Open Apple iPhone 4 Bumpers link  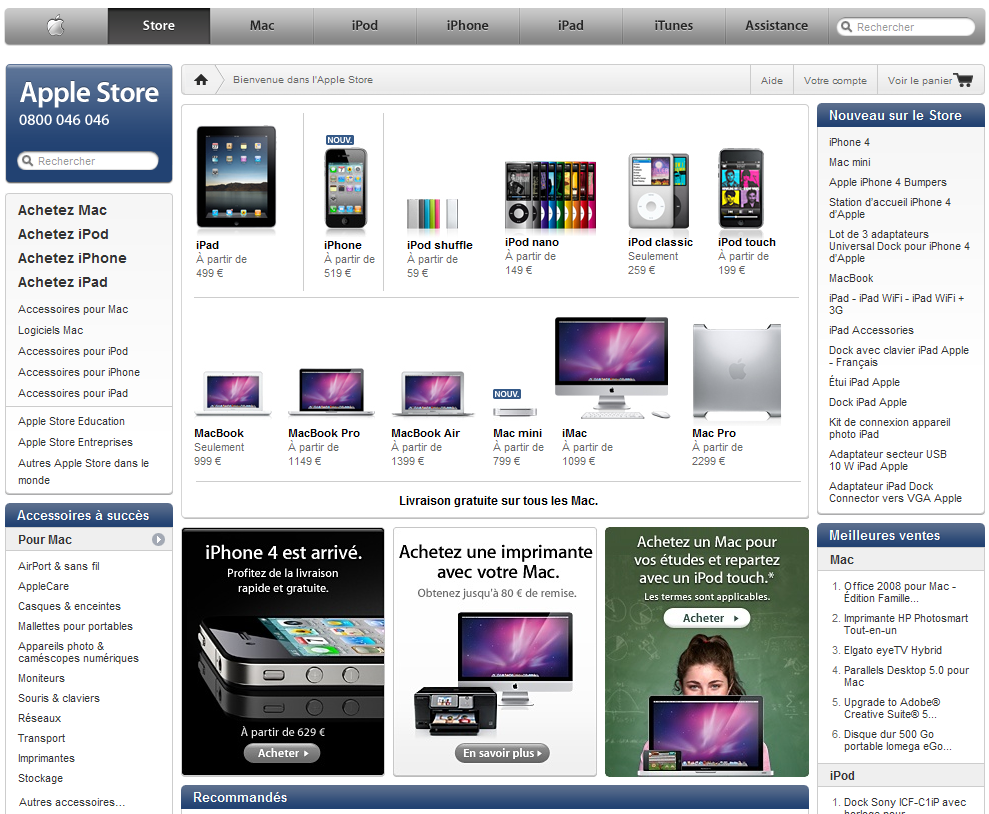pyautogui.click(x=887, y=182)
